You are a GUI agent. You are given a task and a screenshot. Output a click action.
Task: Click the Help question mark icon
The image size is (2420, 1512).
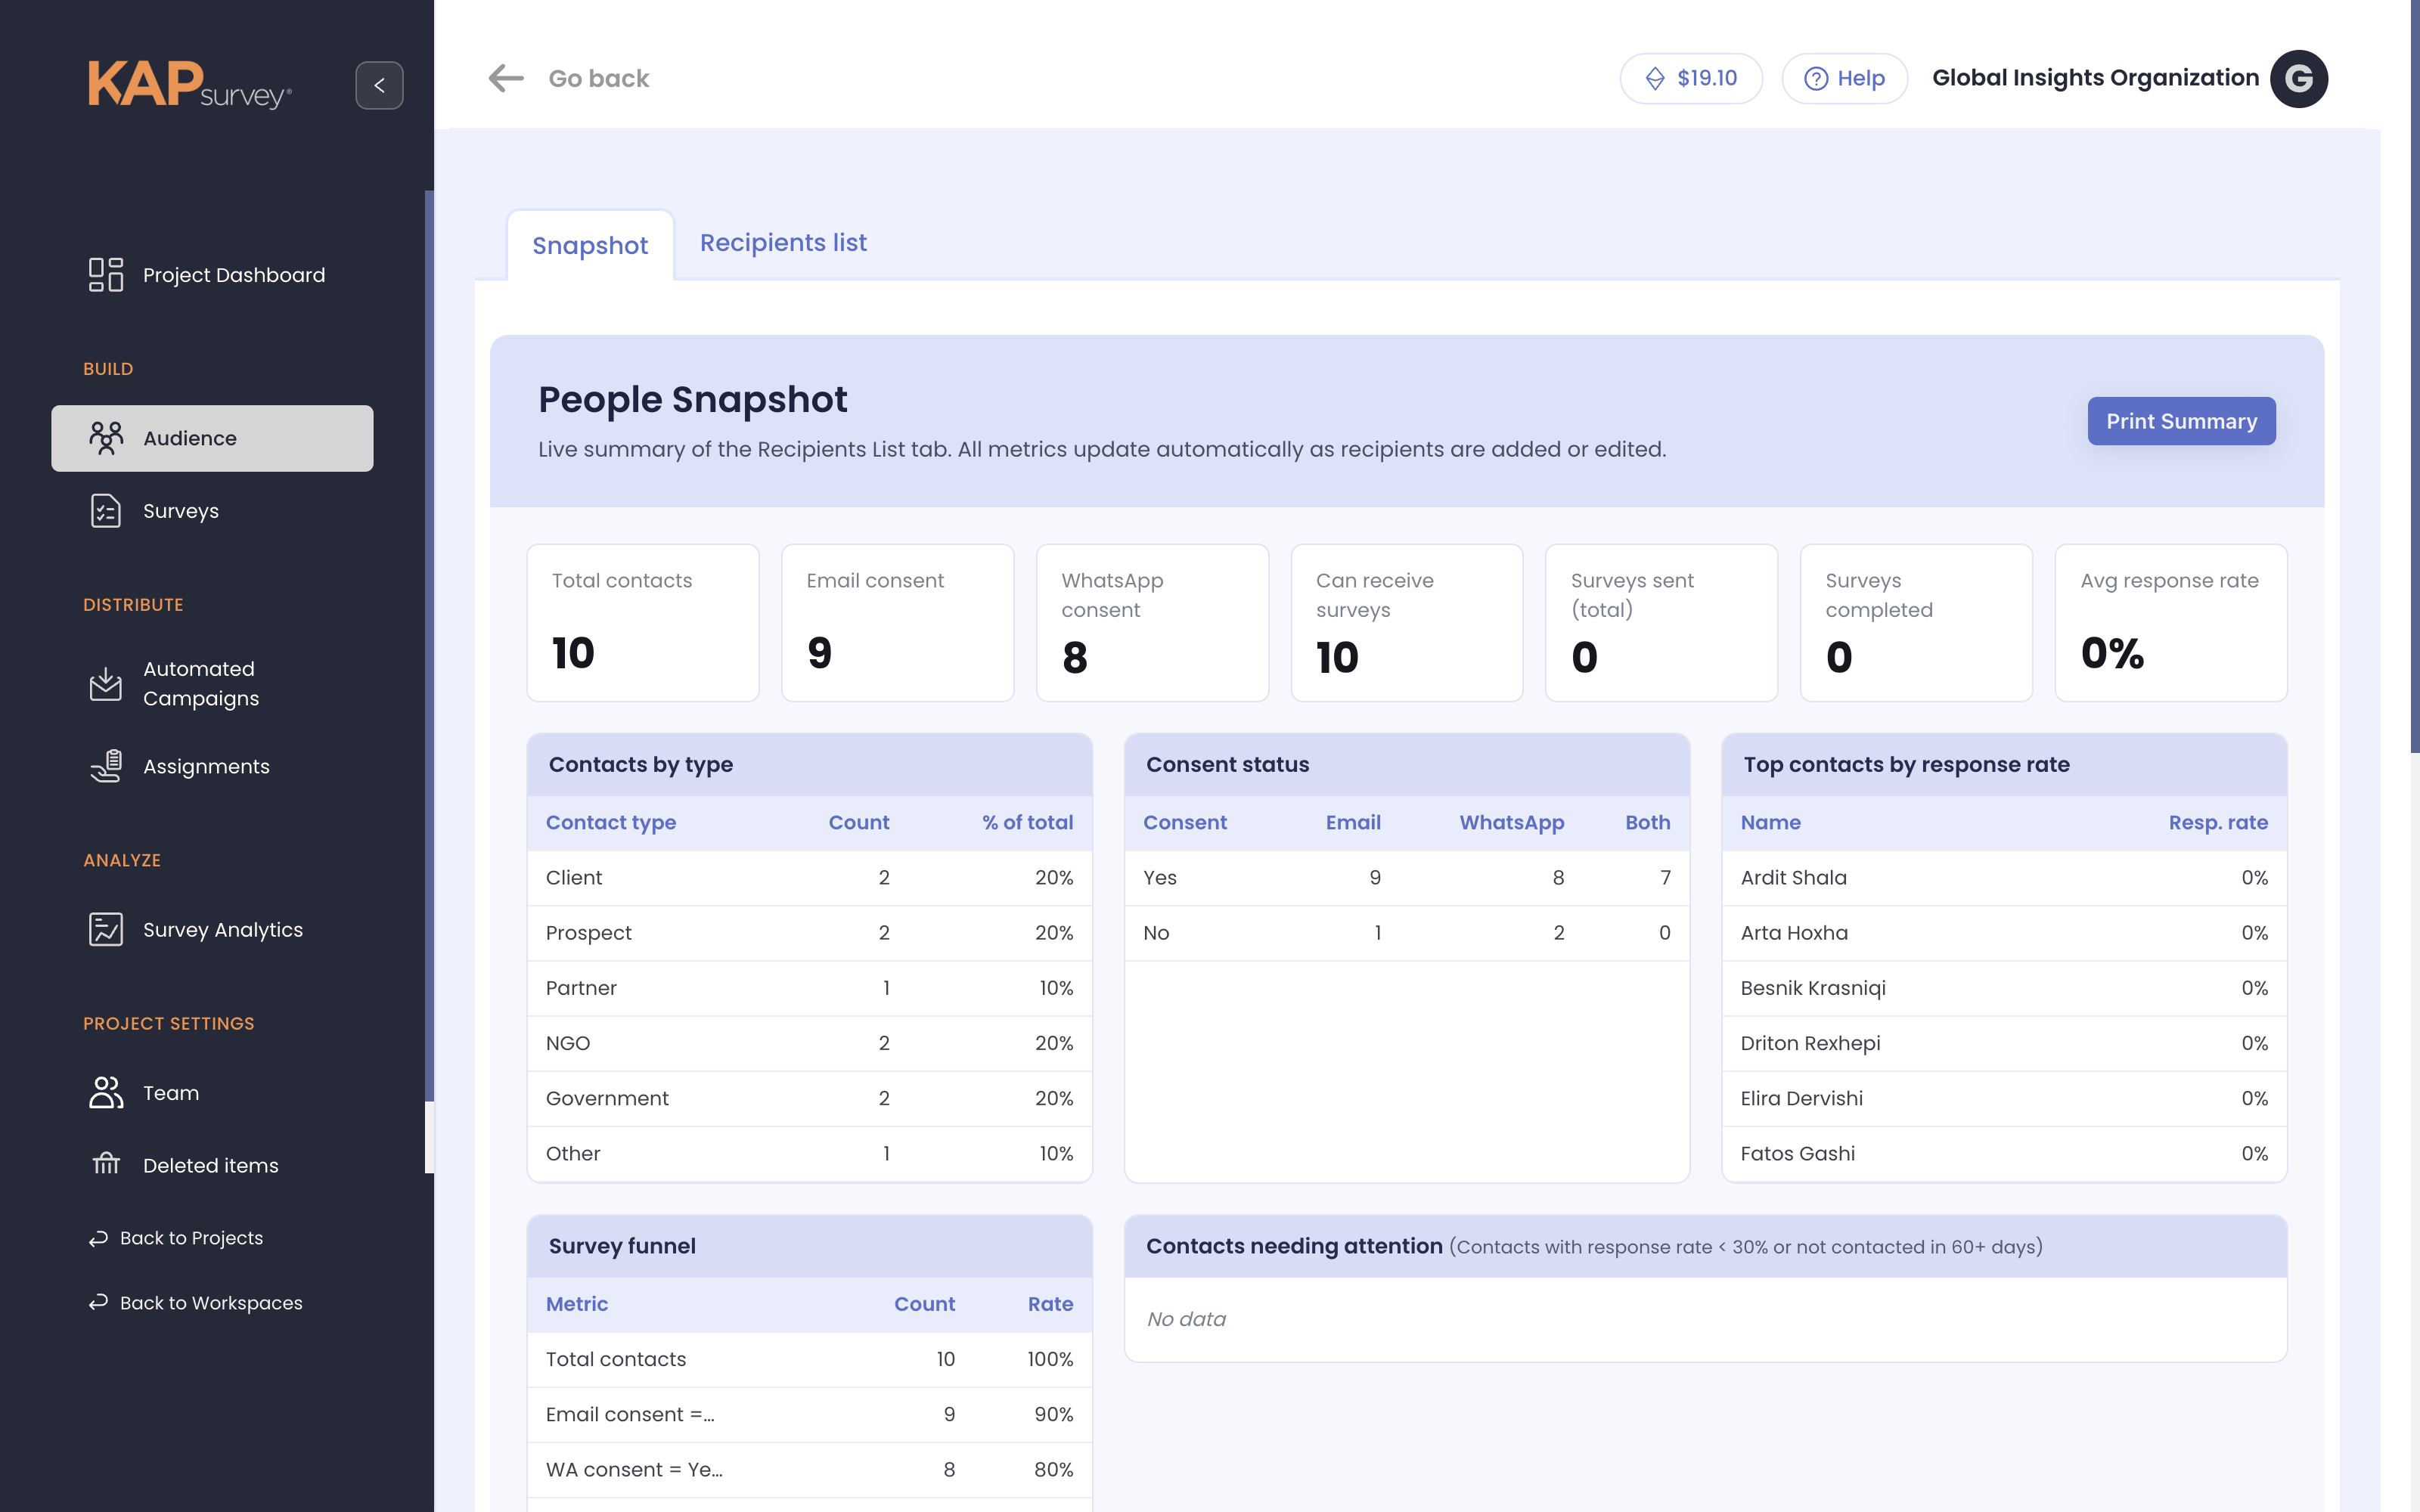pos(1816,78)
